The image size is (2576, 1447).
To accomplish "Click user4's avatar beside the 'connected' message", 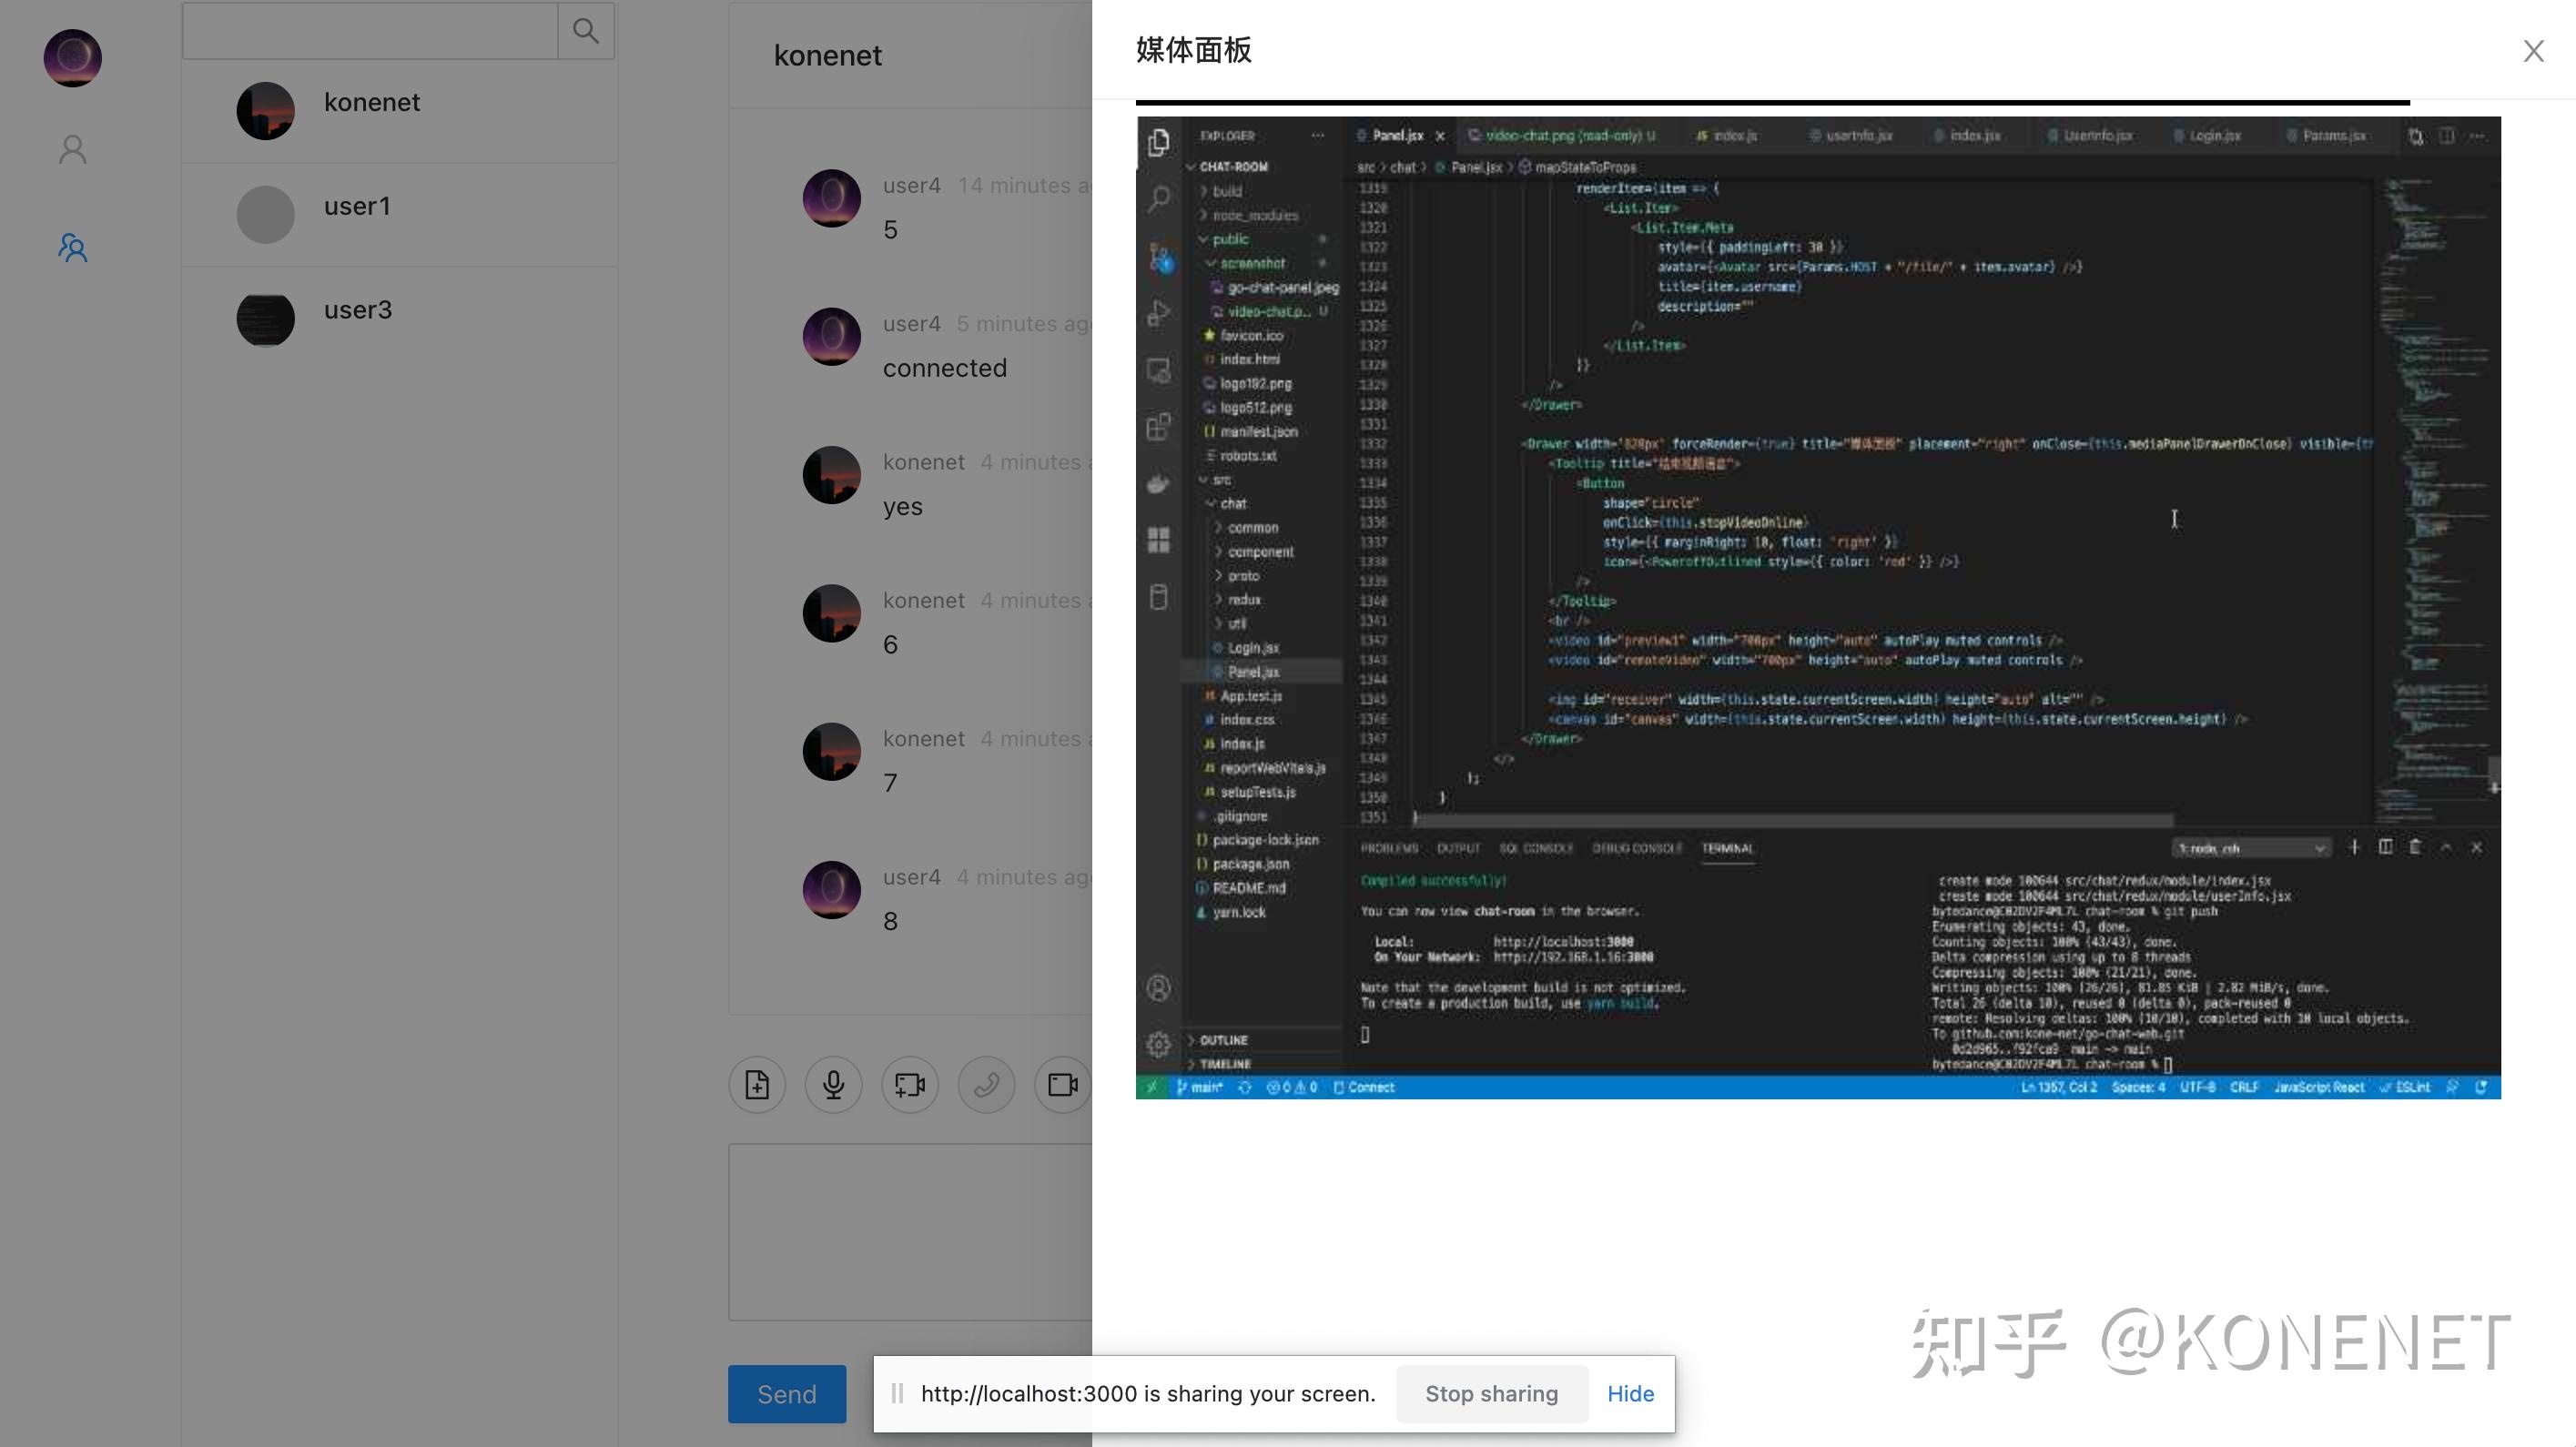I will [831, 337].
